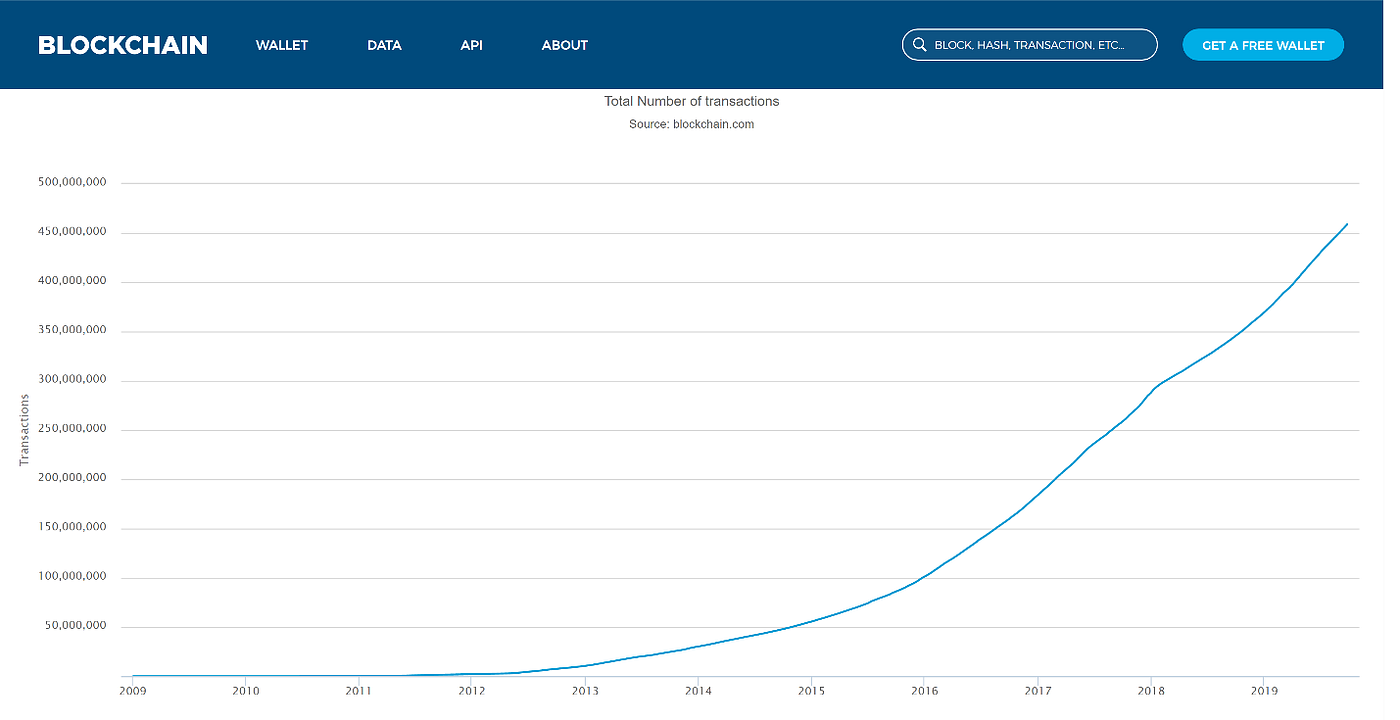
Task: Click the 2015 gridline area on the chart
Action: (x=811, y=430)
